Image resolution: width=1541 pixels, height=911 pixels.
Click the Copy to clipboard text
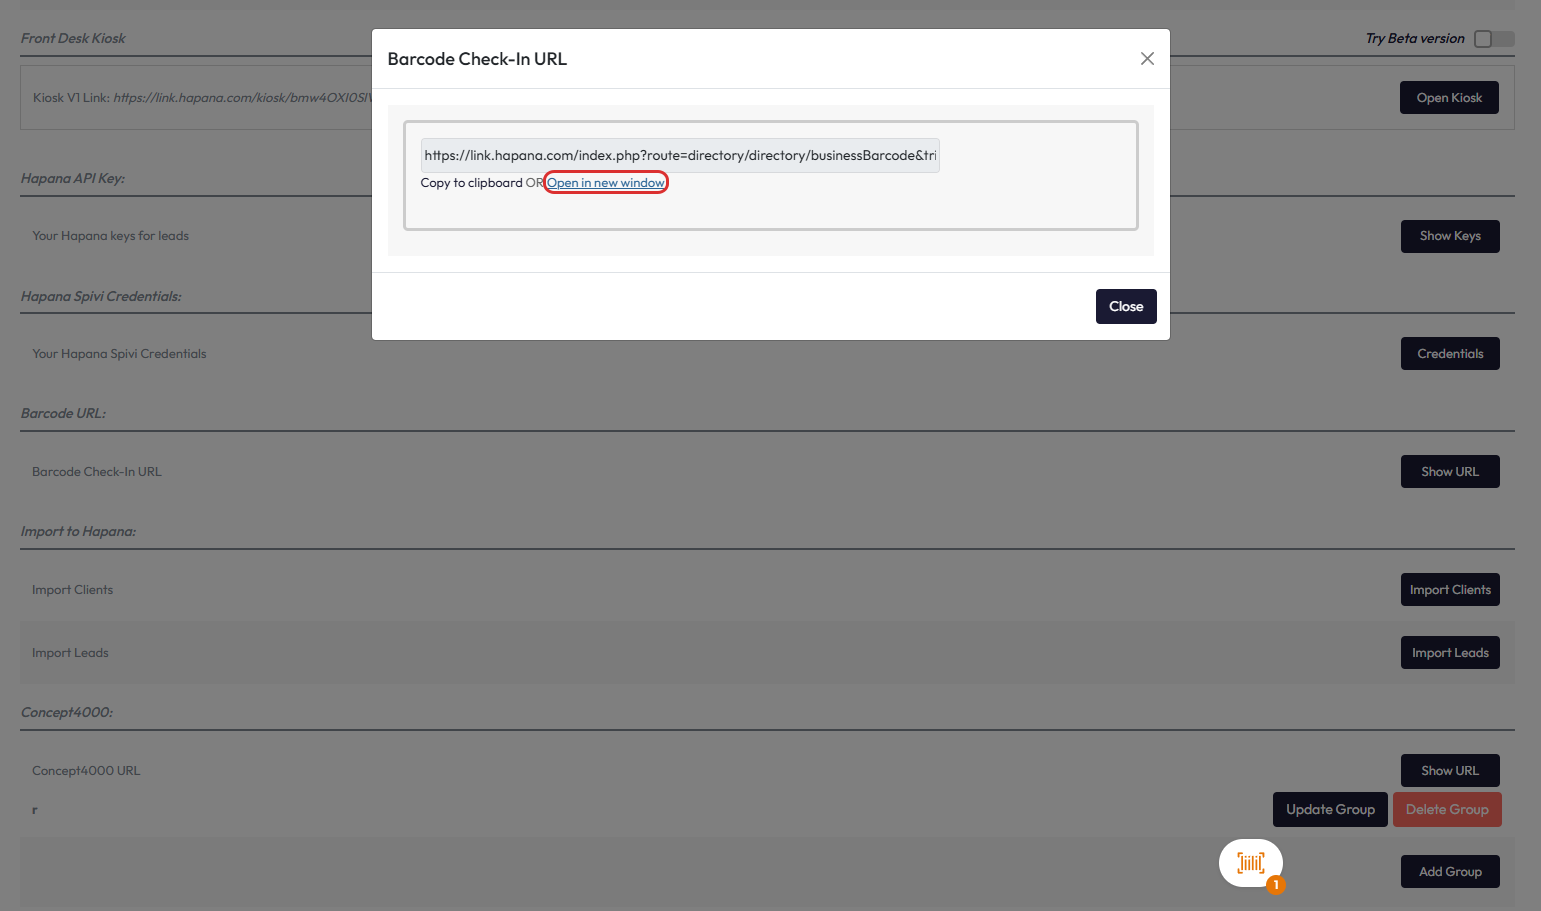pos(471,183)
